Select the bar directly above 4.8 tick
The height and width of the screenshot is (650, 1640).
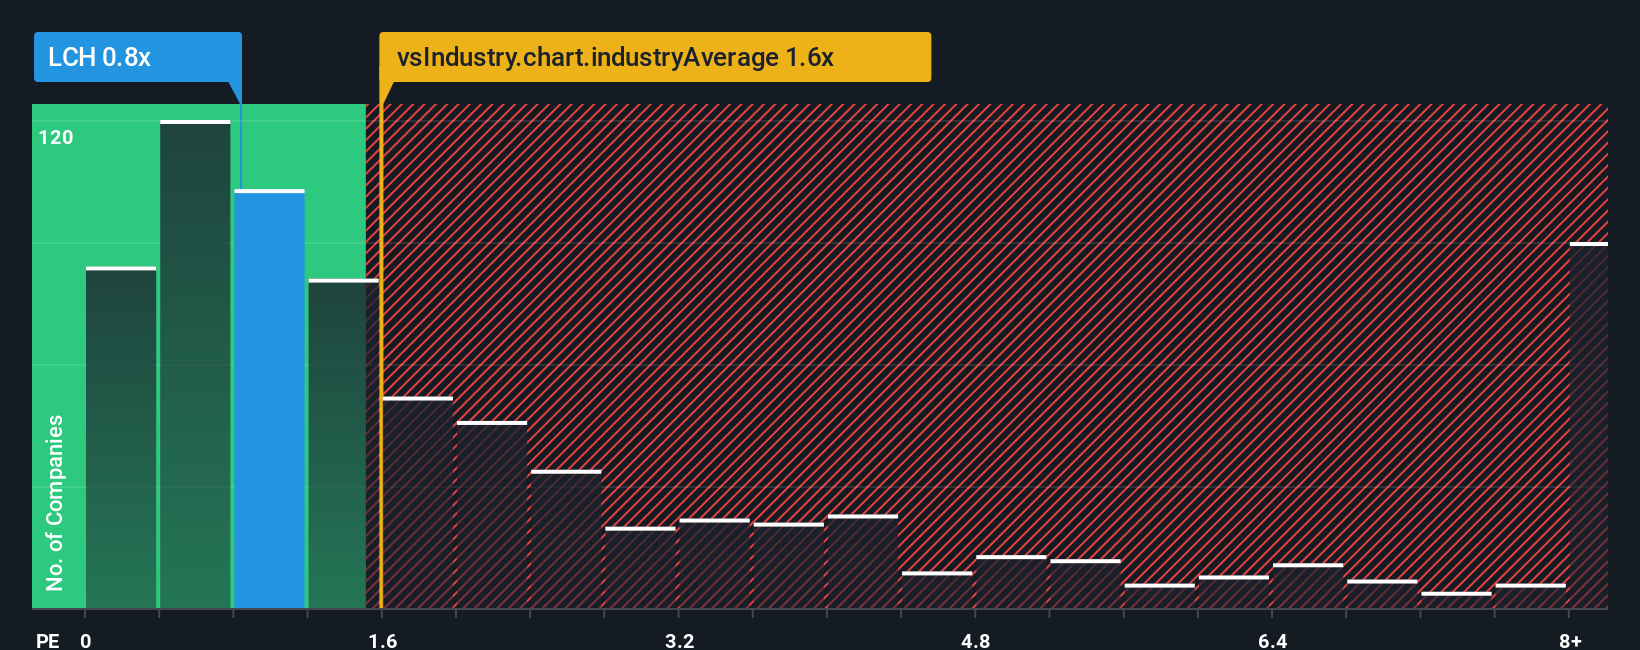point(1011,581)
